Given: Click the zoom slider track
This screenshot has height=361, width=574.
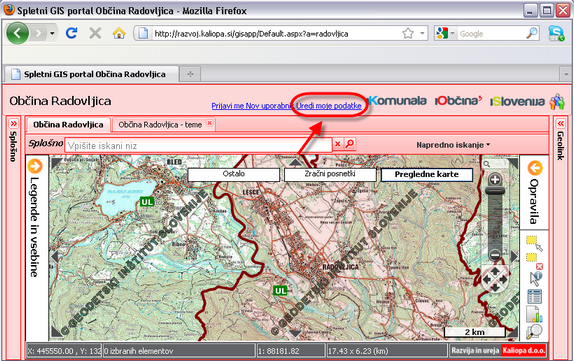Looking at the screenshot, I should (495, 223).
